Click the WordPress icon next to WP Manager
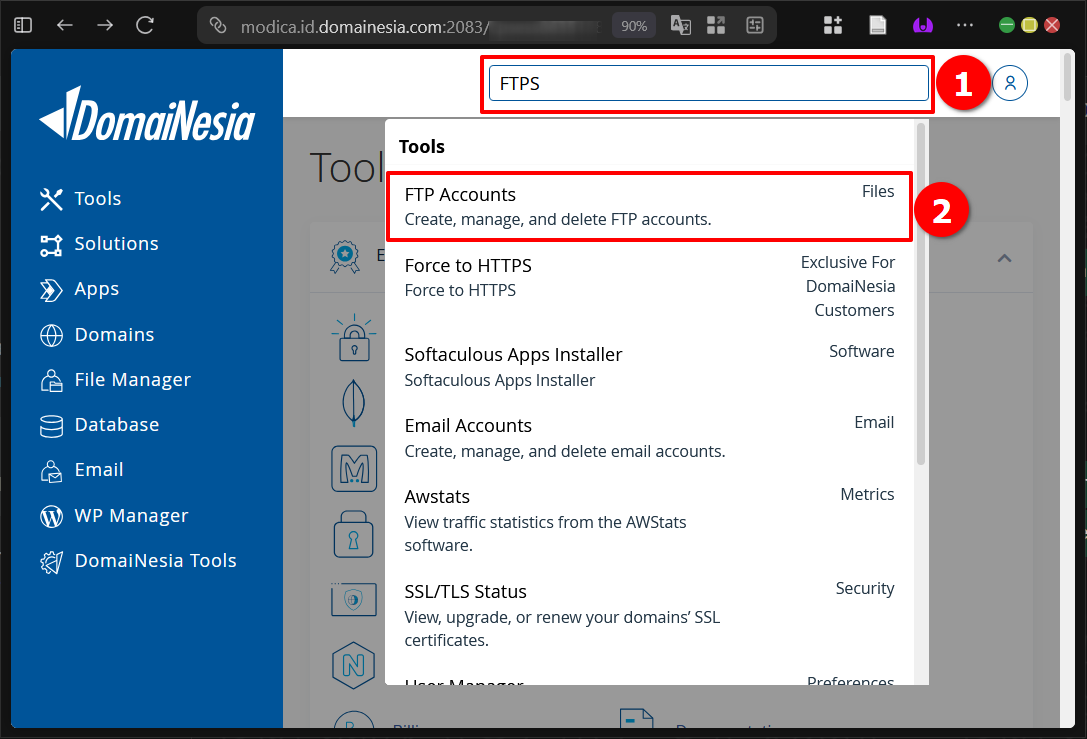The height and width of the screenshot is (739, 1087). coord(49,515)
